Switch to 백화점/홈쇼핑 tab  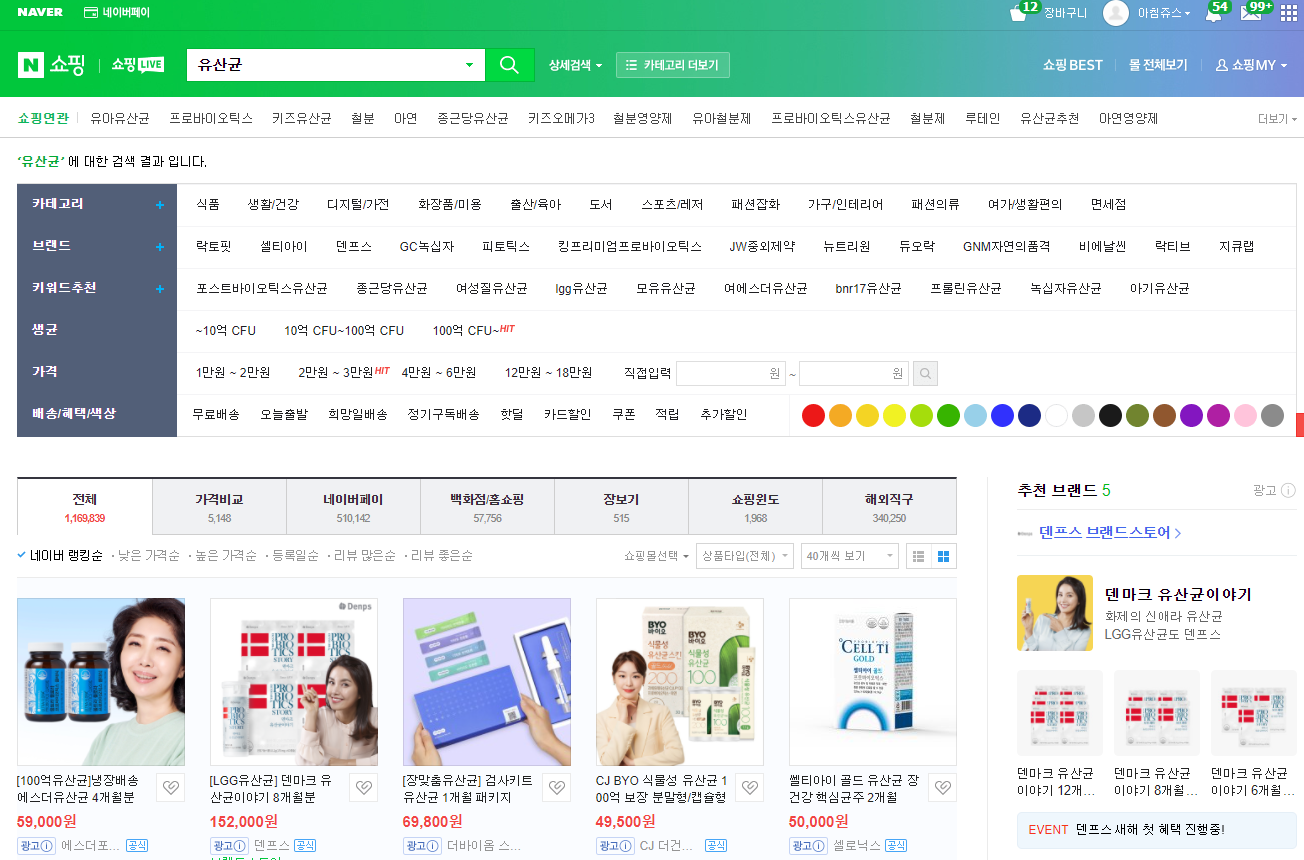[x=487, y=507]
